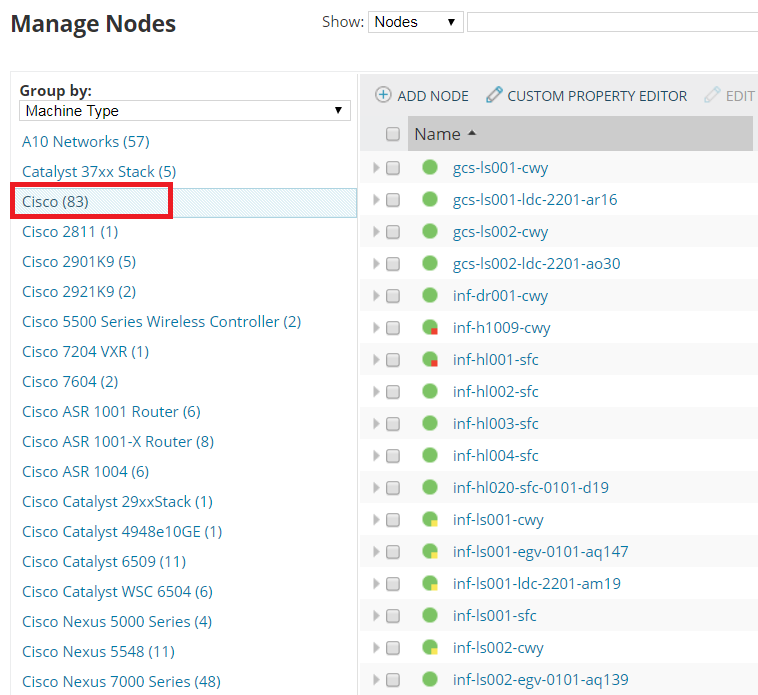Select the Cisco (83) group
The height and width of the screenshot is (695, 758).
tap(55, 202)
